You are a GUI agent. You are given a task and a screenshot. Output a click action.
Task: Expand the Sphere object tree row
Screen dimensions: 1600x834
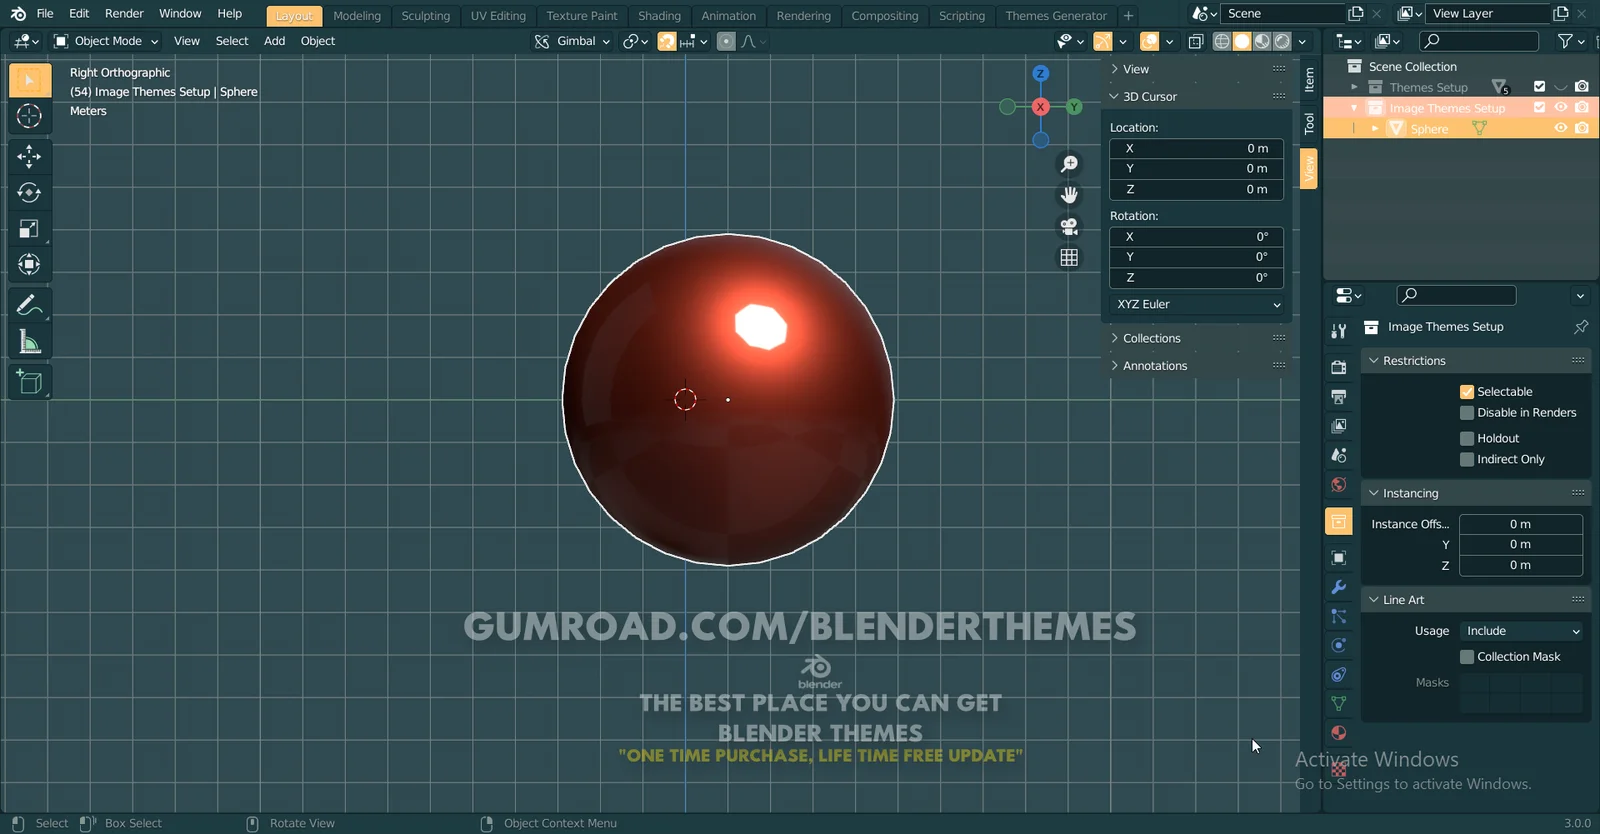pyautogui.click(x=1375, y=129)
